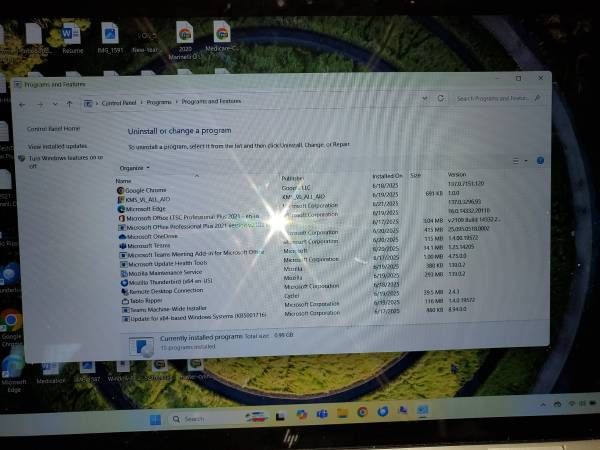Sort programs by Installed On column

click(x=387, y=177)
